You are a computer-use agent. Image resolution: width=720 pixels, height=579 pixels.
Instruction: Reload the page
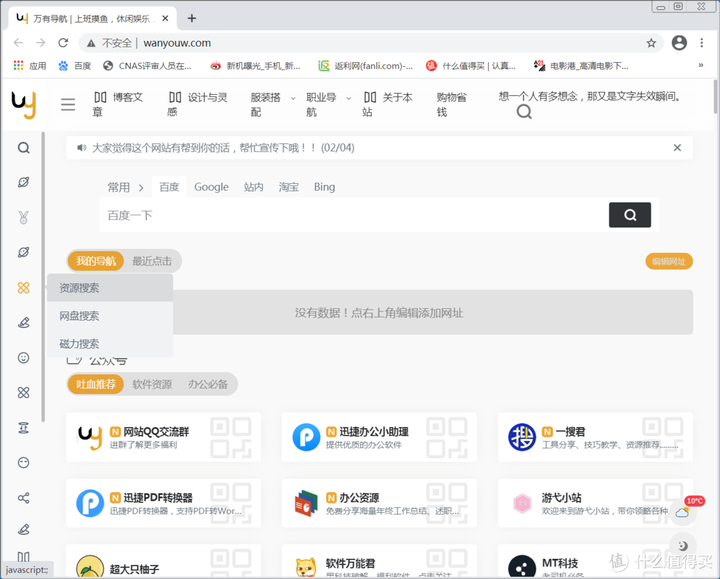(63, 43)
